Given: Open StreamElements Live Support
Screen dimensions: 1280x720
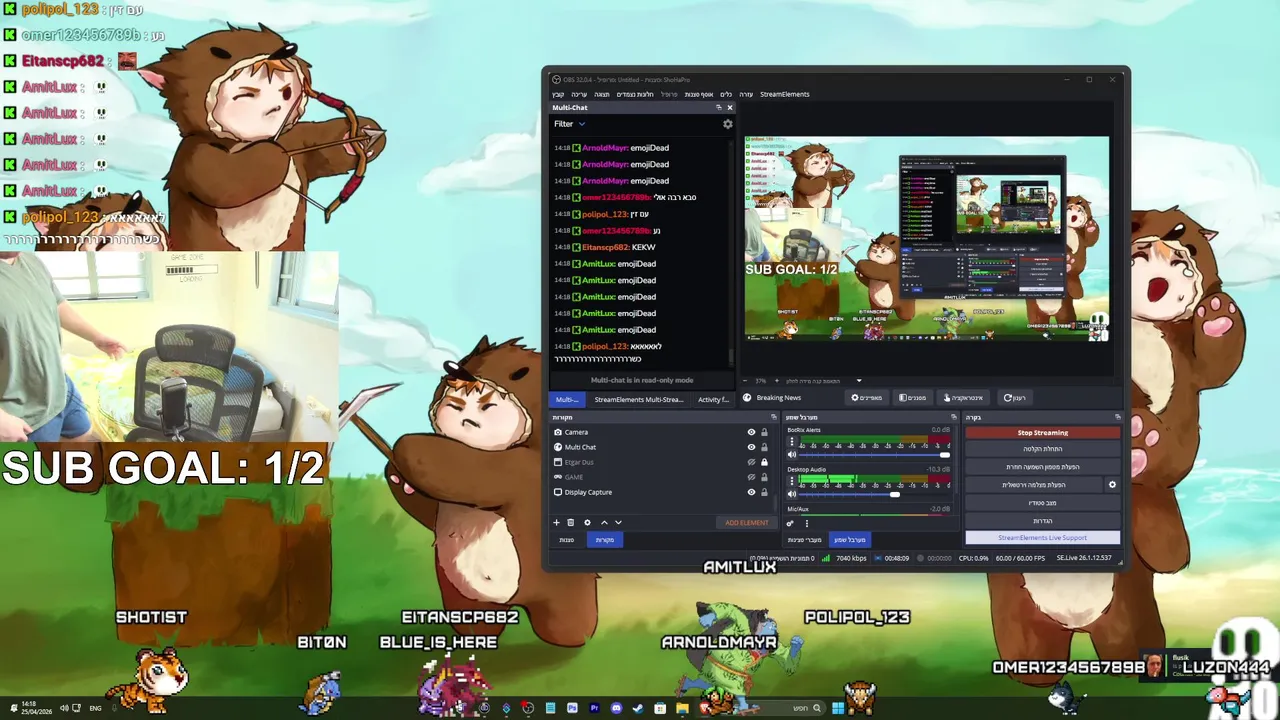Looking at the screenshot, I should click(x=1042, y=538).
